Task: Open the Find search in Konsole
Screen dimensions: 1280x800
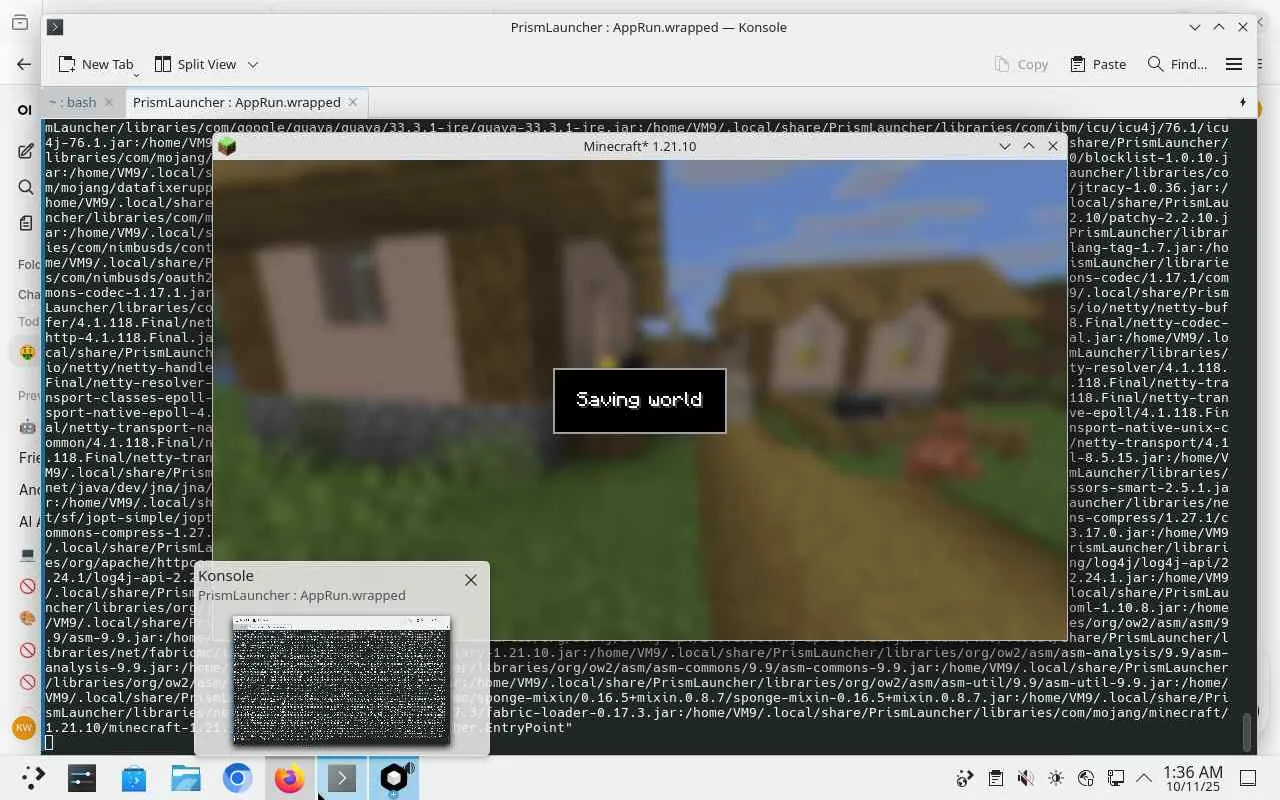Action: 1177,64
